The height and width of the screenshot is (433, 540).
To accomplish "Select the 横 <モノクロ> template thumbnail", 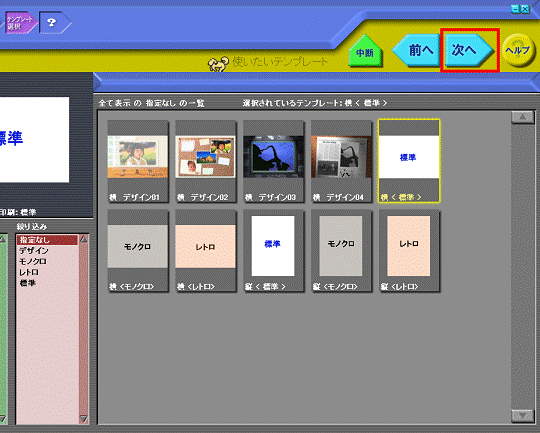I will click(138, 251).
